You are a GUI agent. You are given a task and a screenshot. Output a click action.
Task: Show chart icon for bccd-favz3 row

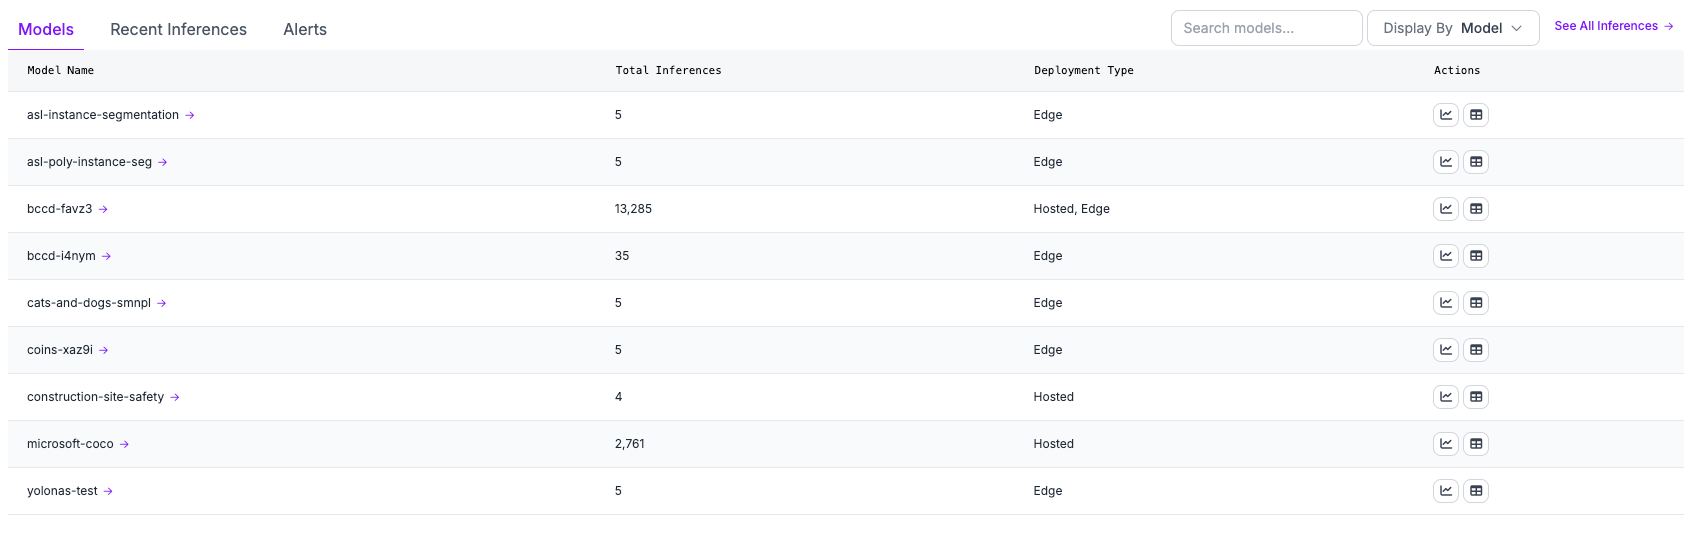point(1445,209)
